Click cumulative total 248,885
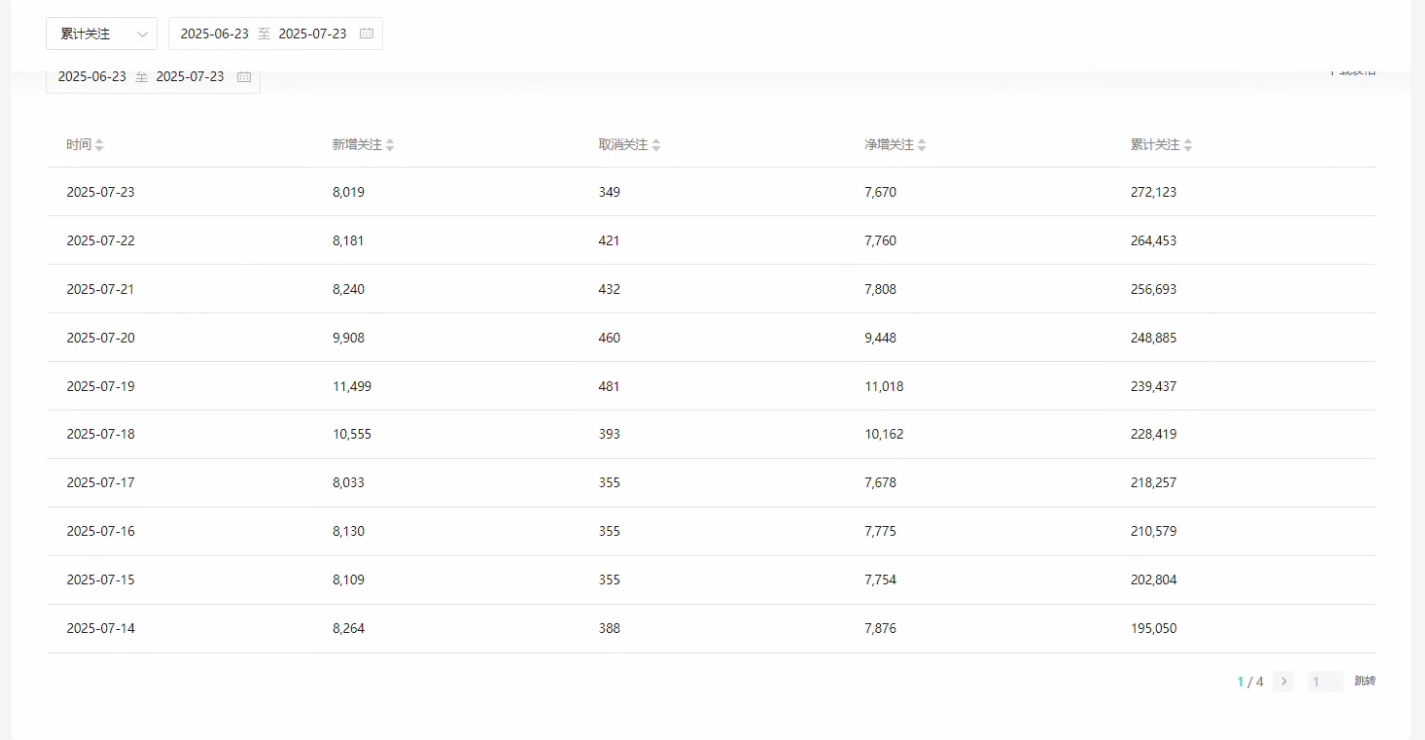This screenshot has height=740, width=1425. coord(1153,338)
